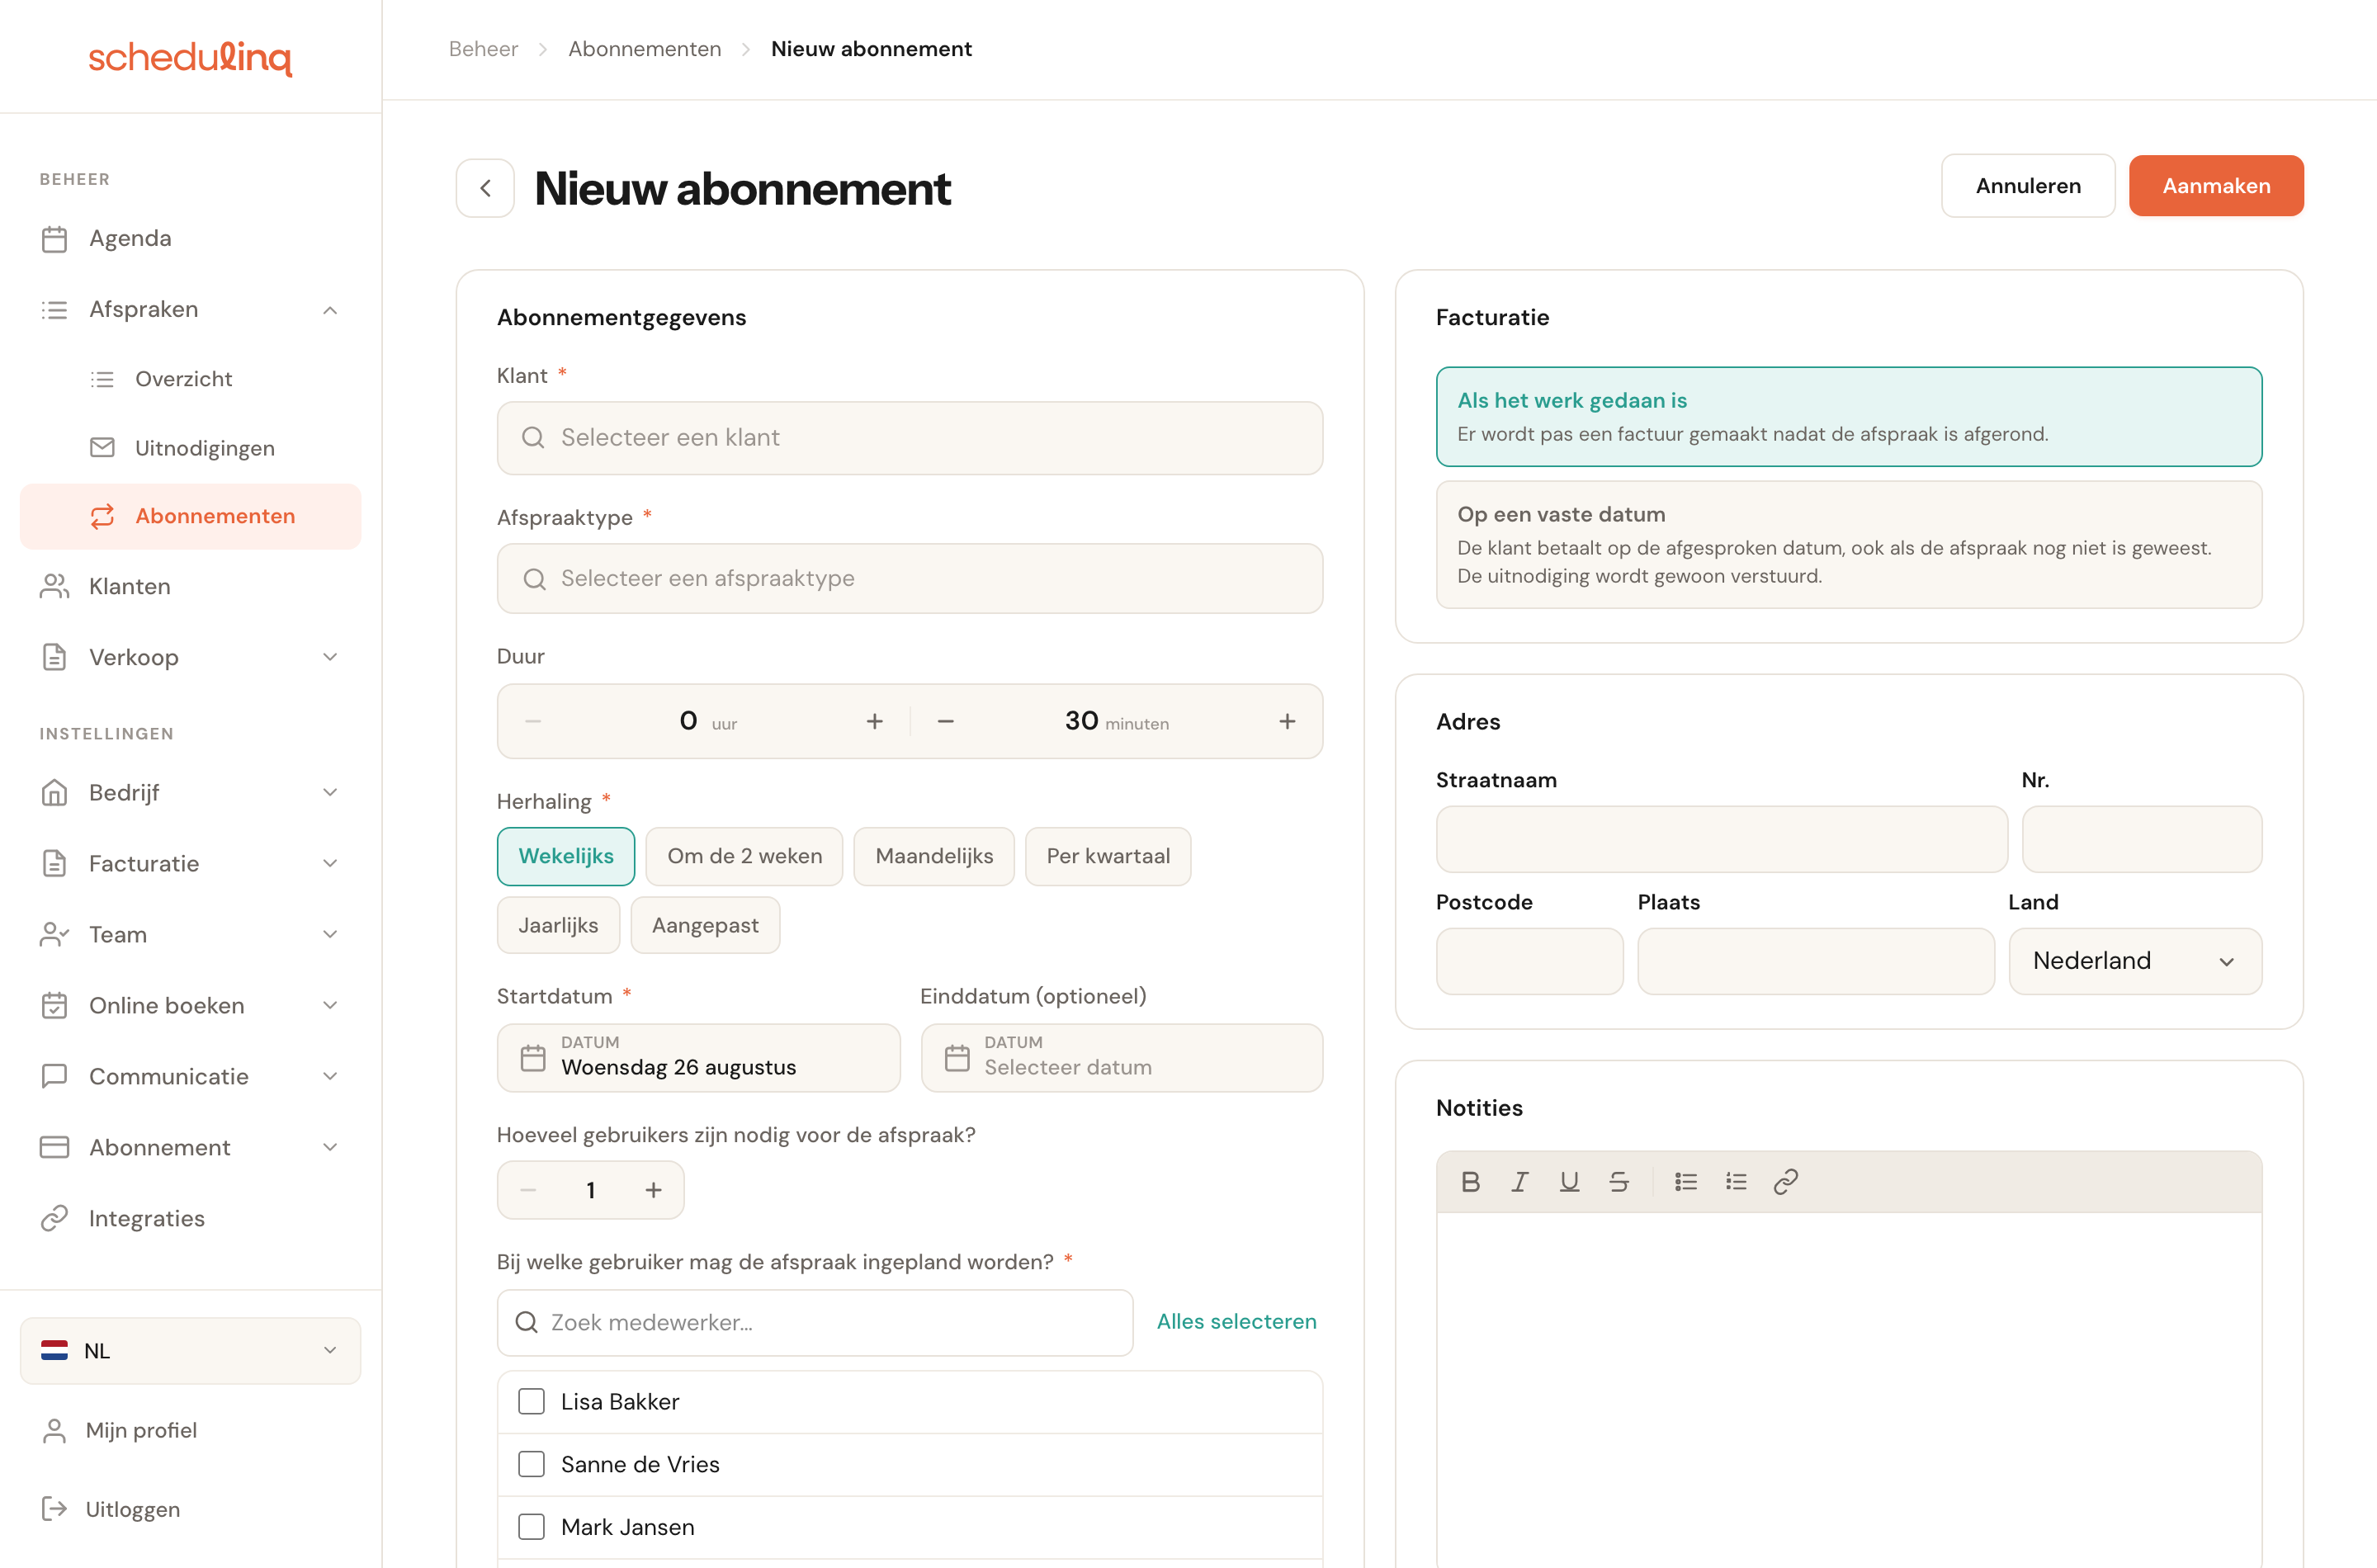Tick the Mark Jansen checkbox
Viewport: 2377px width, 1568px height.
531,1527
